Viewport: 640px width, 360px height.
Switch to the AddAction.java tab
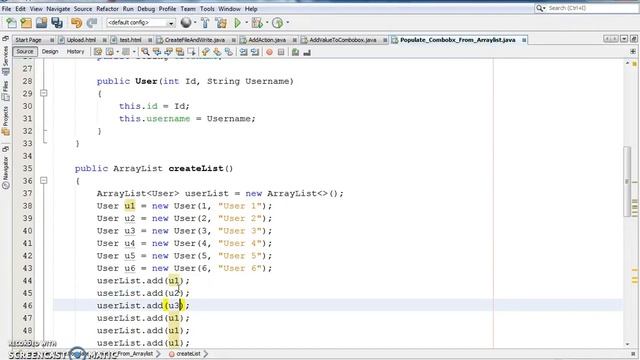(x=267, y=40)
